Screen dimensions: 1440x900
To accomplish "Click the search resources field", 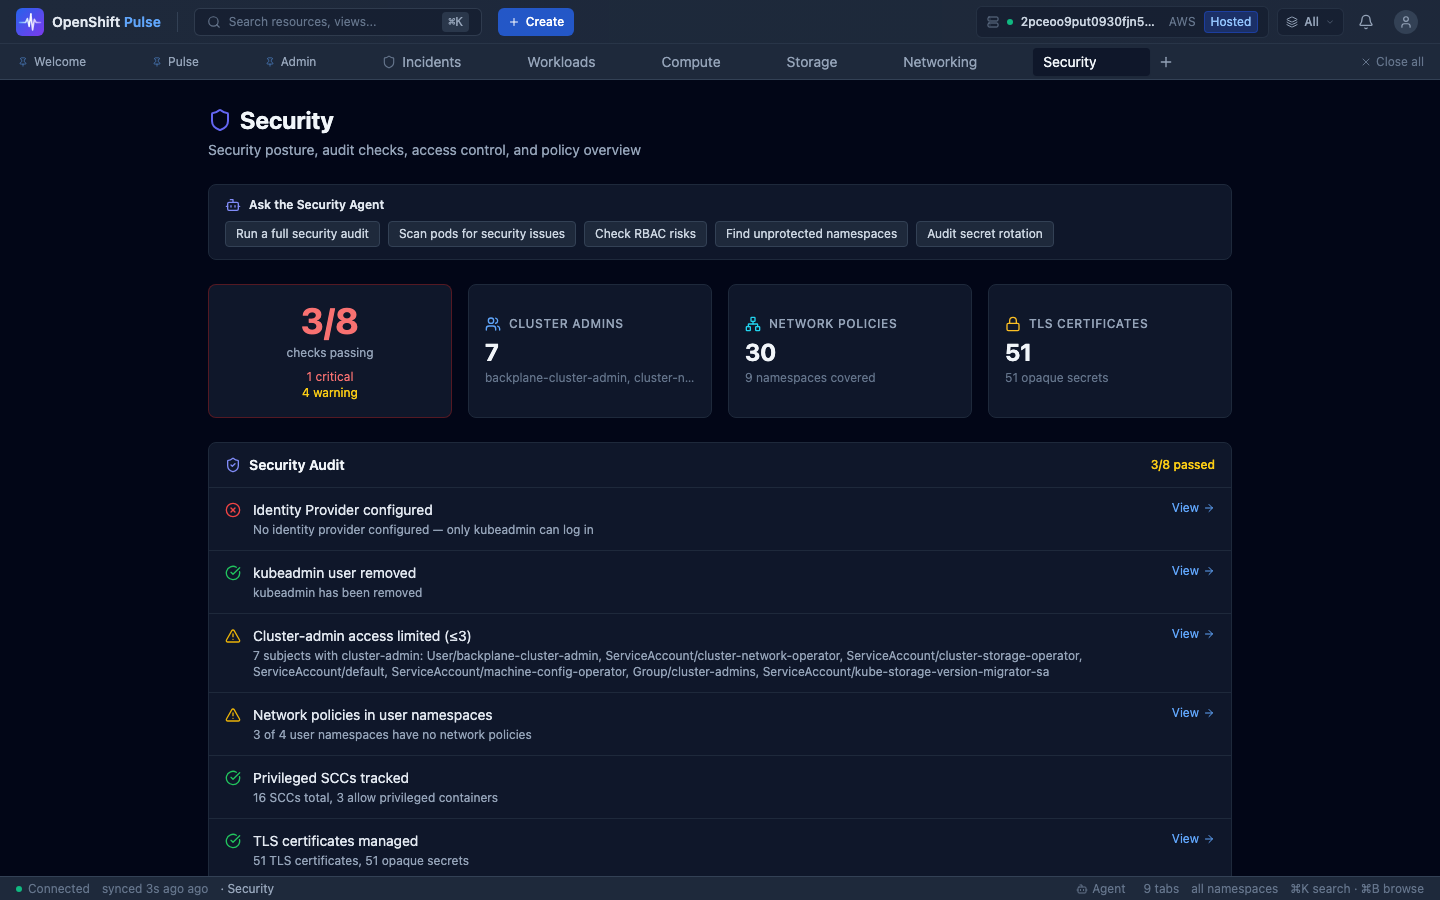I will coord(330,22).
